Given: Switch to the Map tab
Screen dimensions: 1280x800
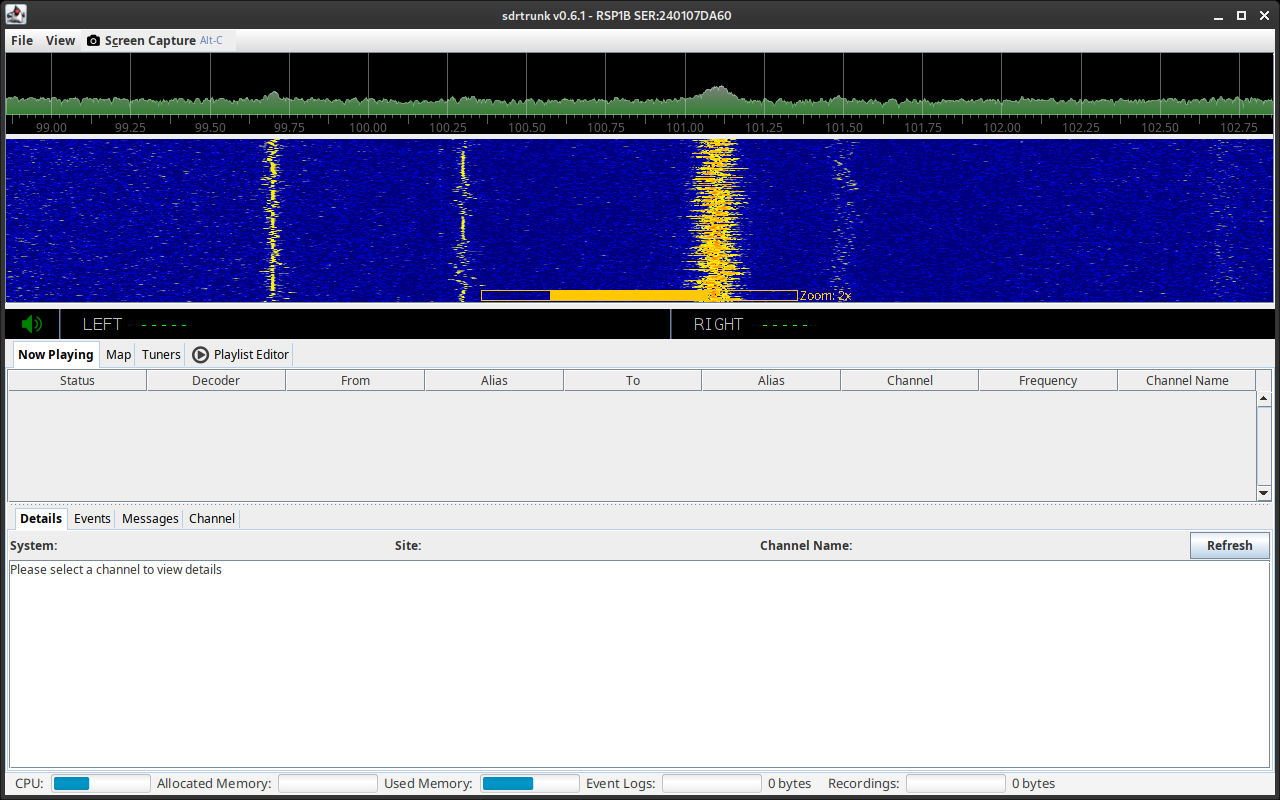Looking at the screenshot, I should point(118,355).
